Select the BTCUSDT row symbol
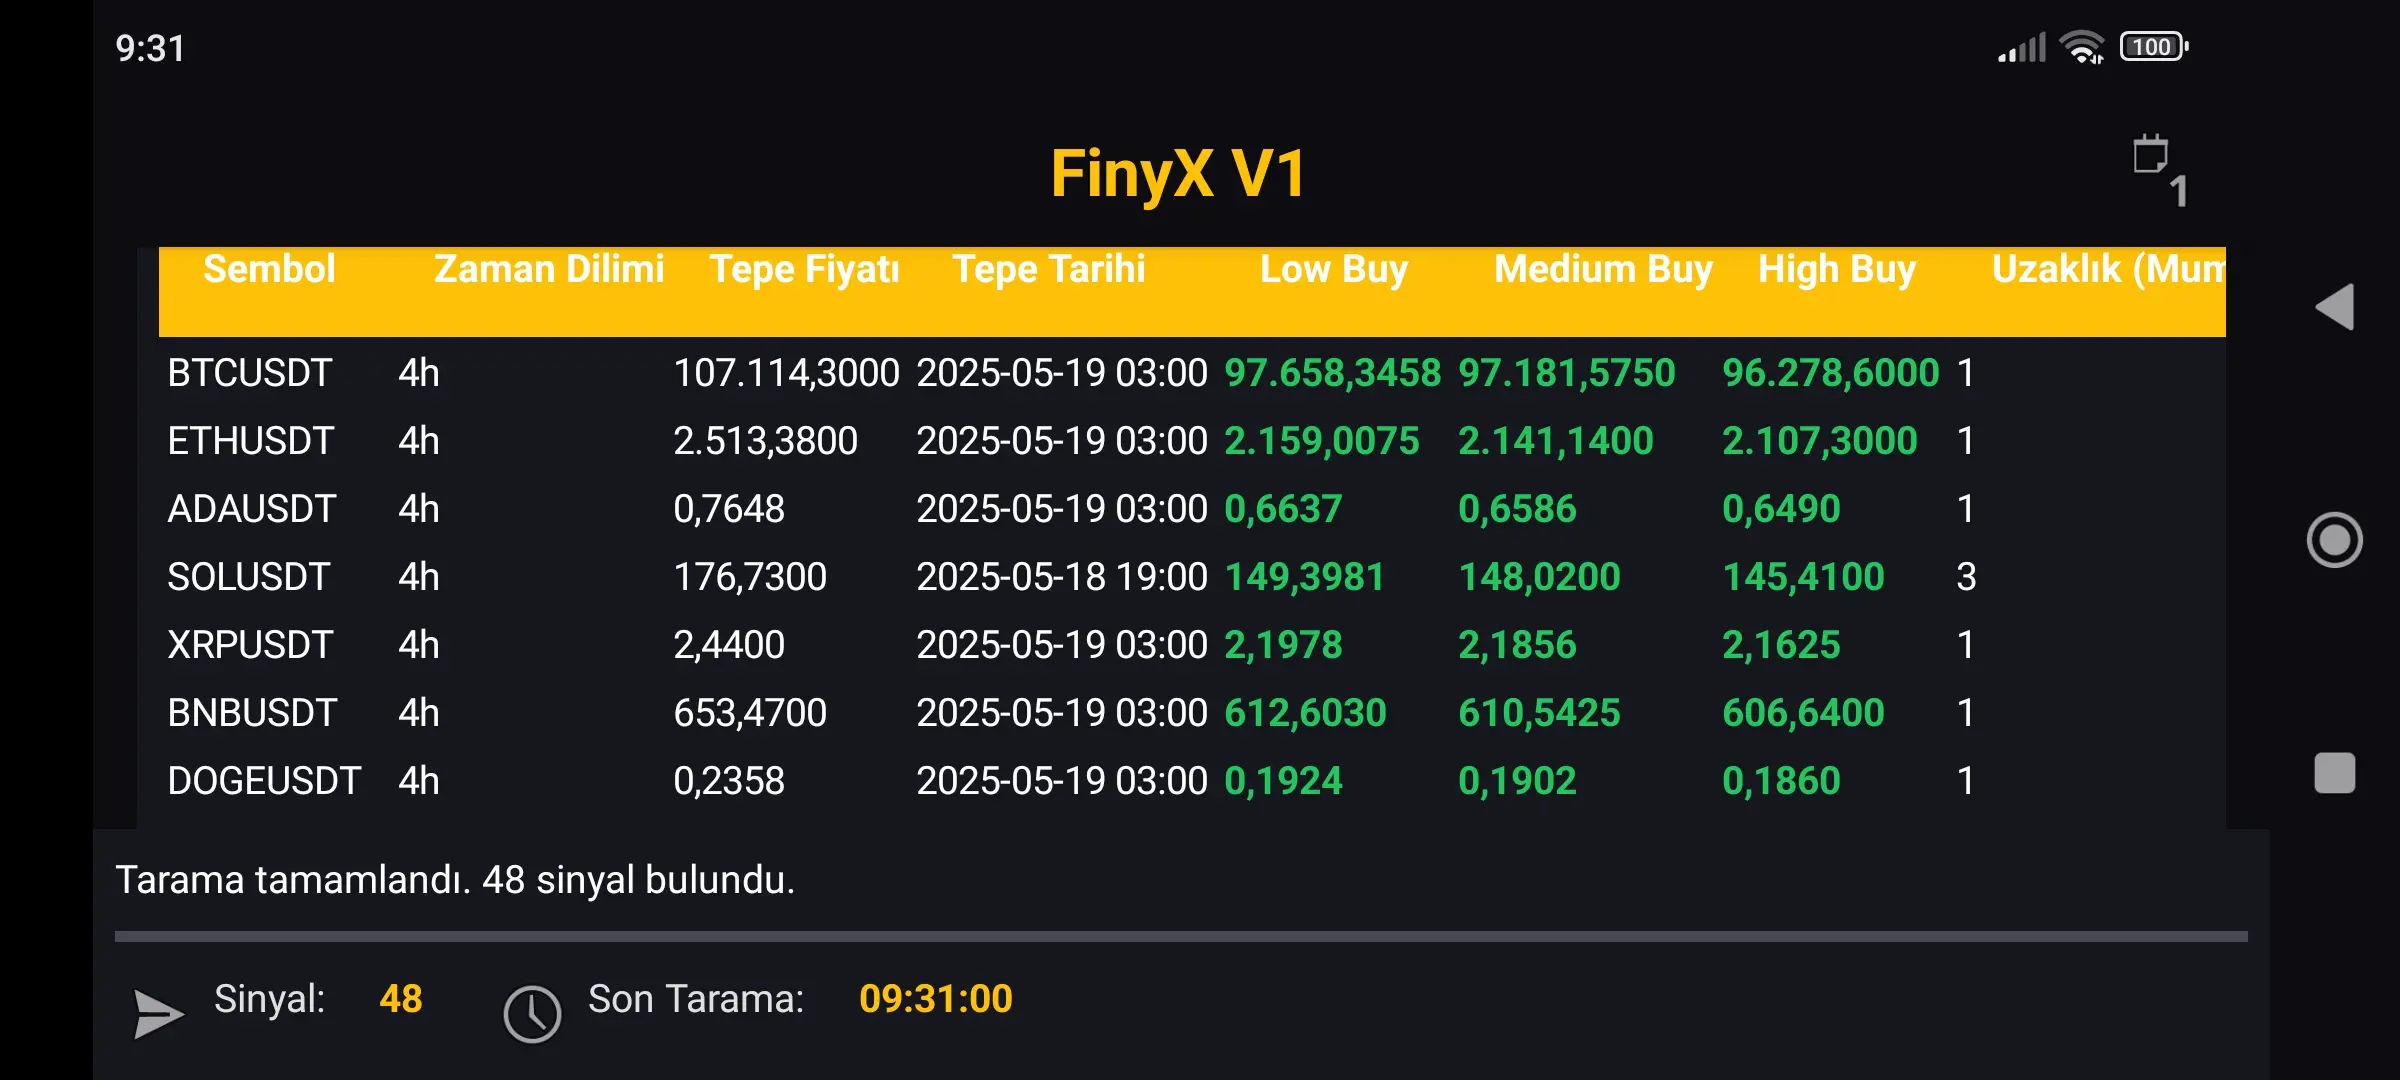The width and height of the screenshot is (2400, 1080). 249,373
